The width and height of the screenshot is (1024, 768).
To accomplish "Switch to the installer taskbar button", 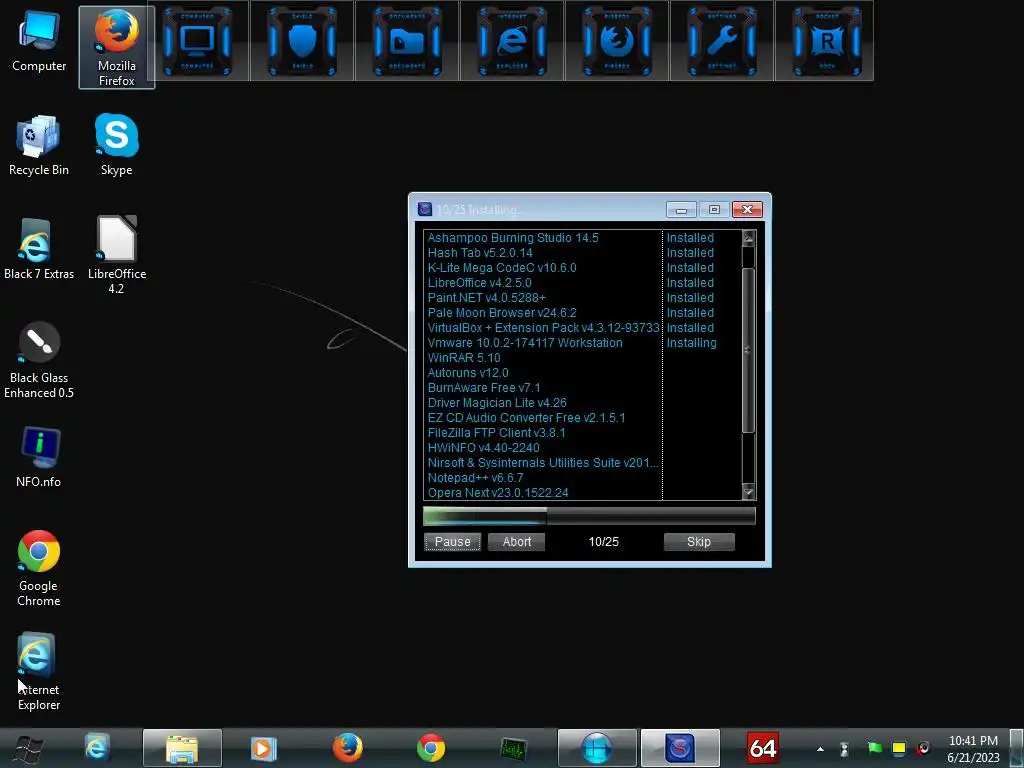I will point(680,748).
